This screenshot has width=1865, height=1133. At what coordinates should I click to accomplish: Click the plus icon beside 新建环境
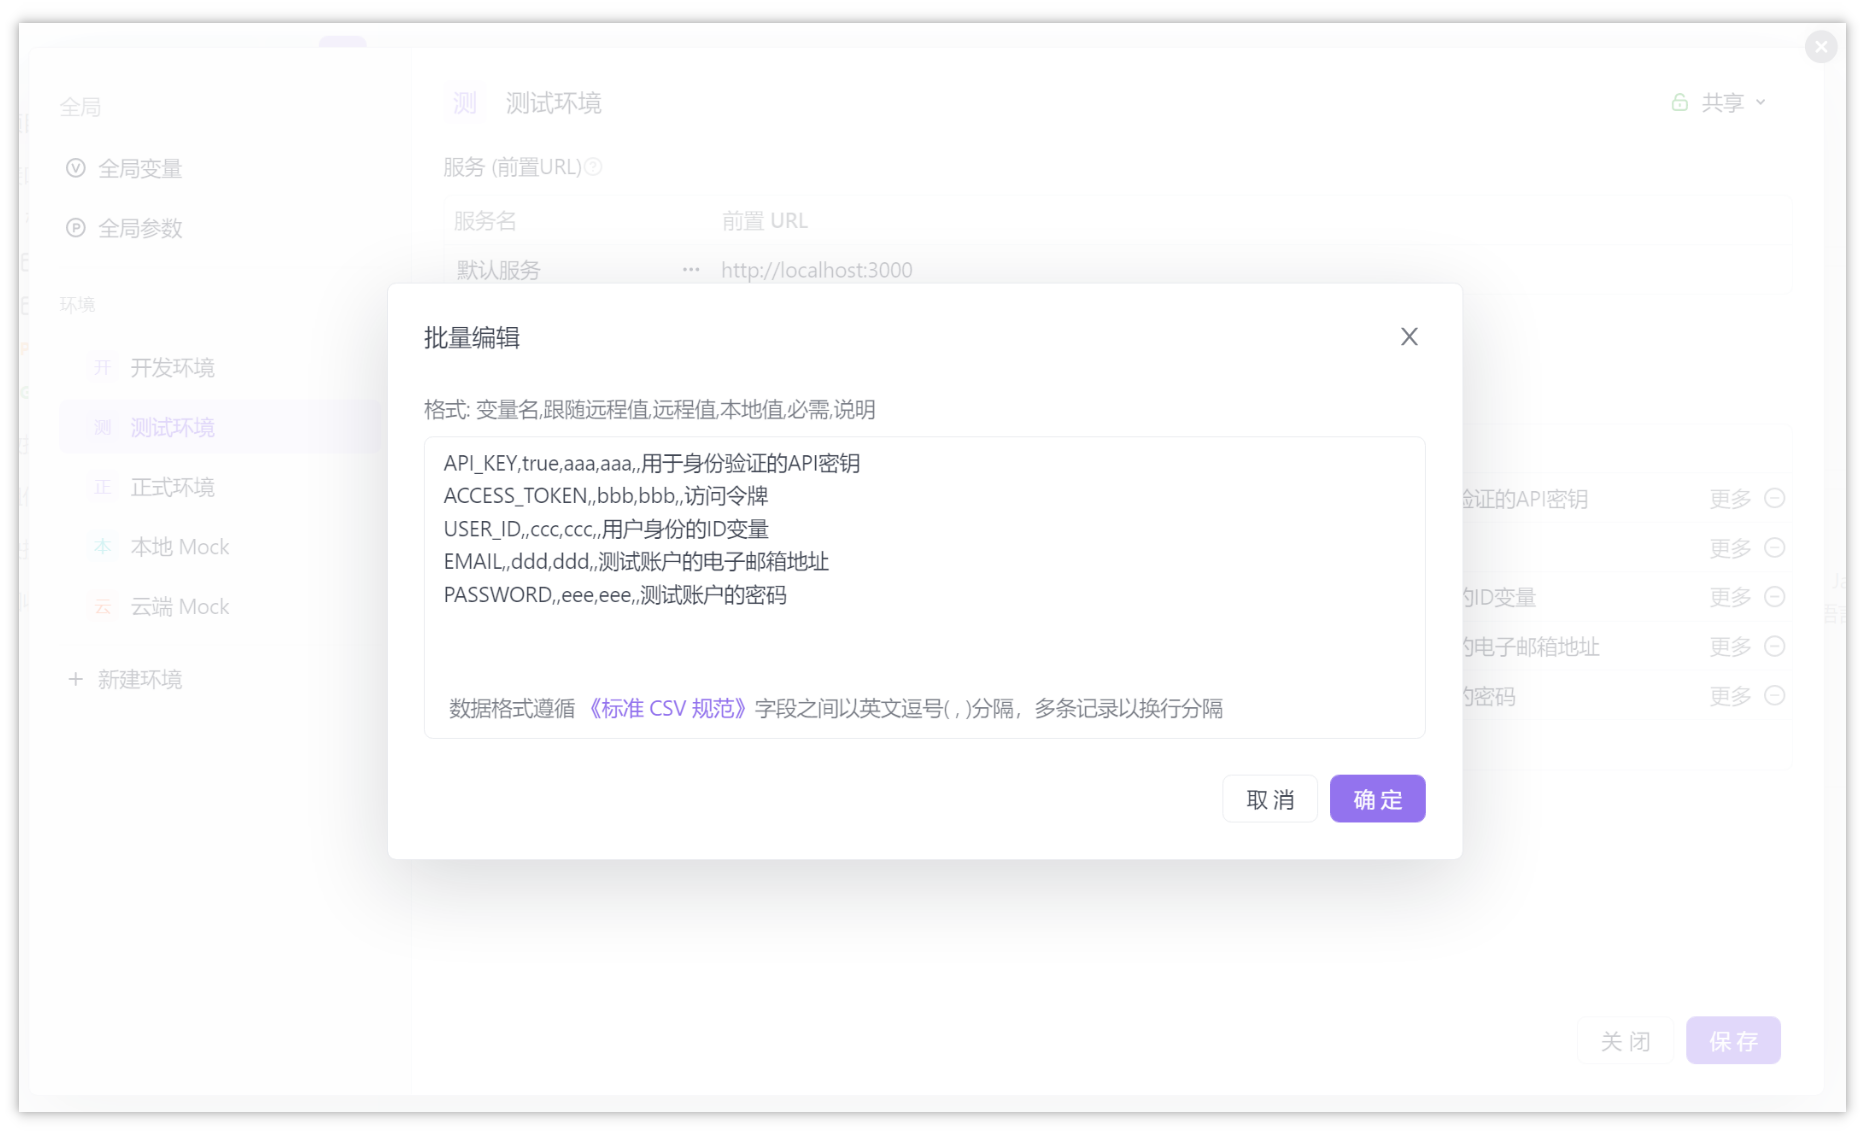75,679
